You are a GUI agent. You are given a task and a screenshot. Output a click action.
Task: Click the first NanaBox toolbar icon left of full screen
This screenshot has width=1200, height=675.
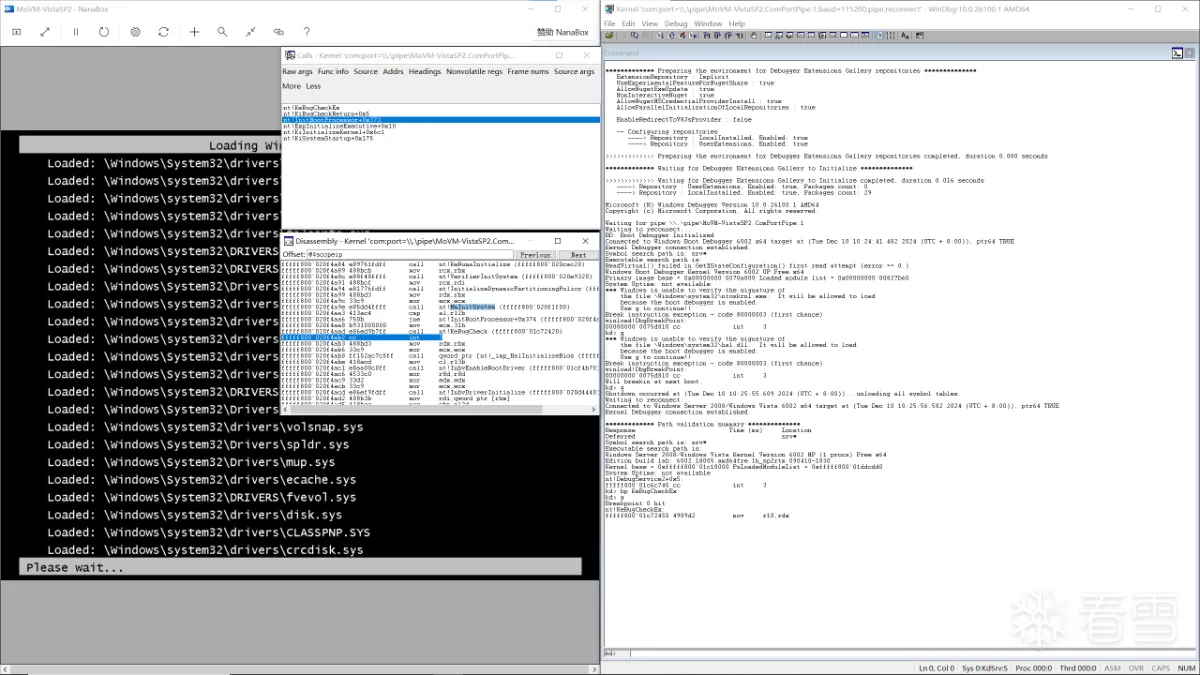point(16,32)
